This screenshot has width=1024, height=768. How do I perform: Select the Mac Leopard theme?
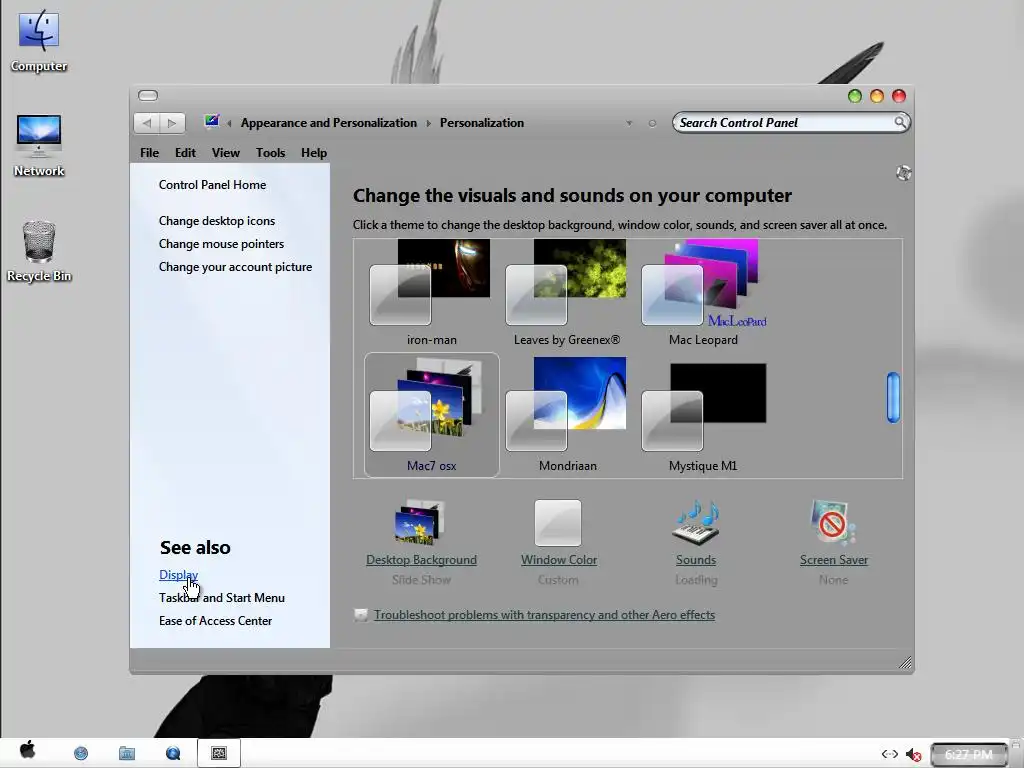(704, 293)
